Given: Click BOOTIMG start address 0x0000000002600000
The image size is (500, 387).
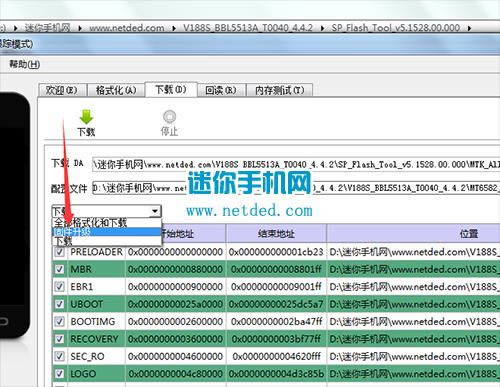Looking at the screenshot, I should (x=175, y=321).
